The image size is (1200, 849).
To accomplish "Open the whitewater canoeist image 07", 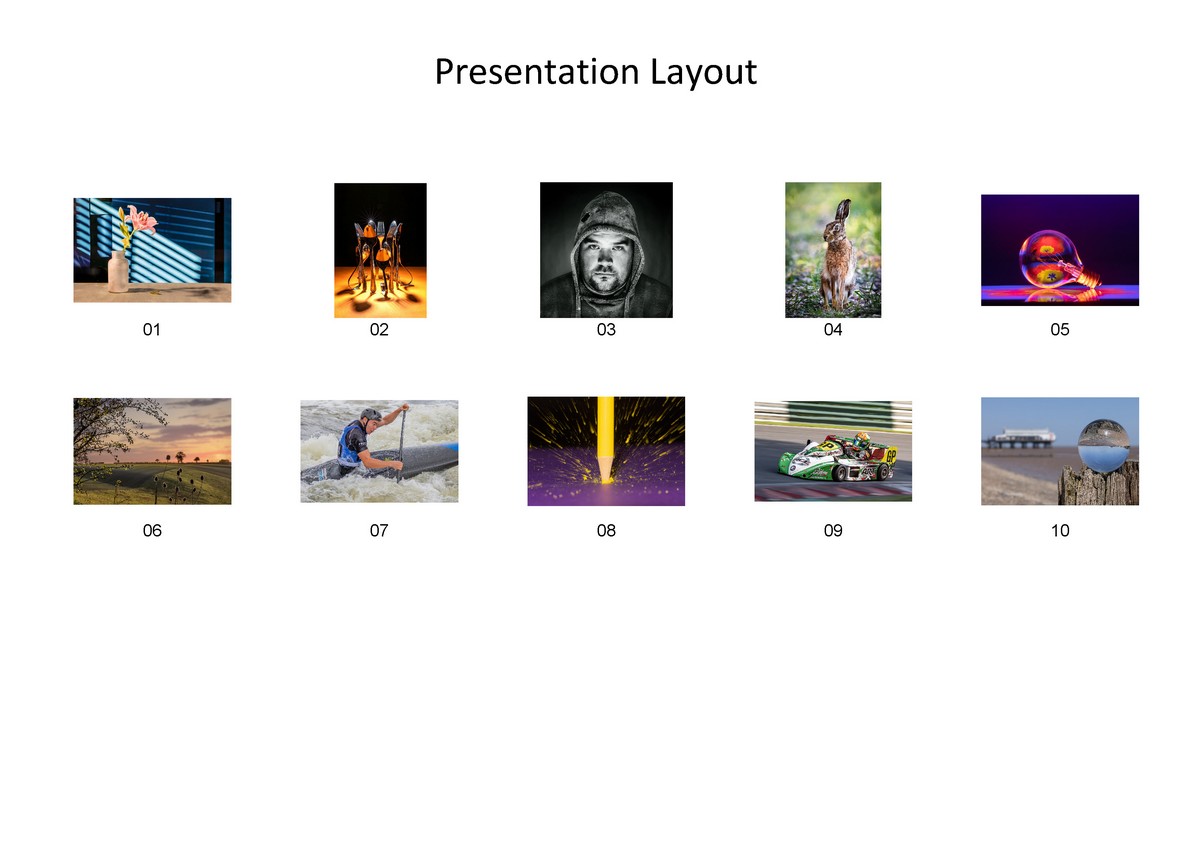I will [x=380, y=450].
